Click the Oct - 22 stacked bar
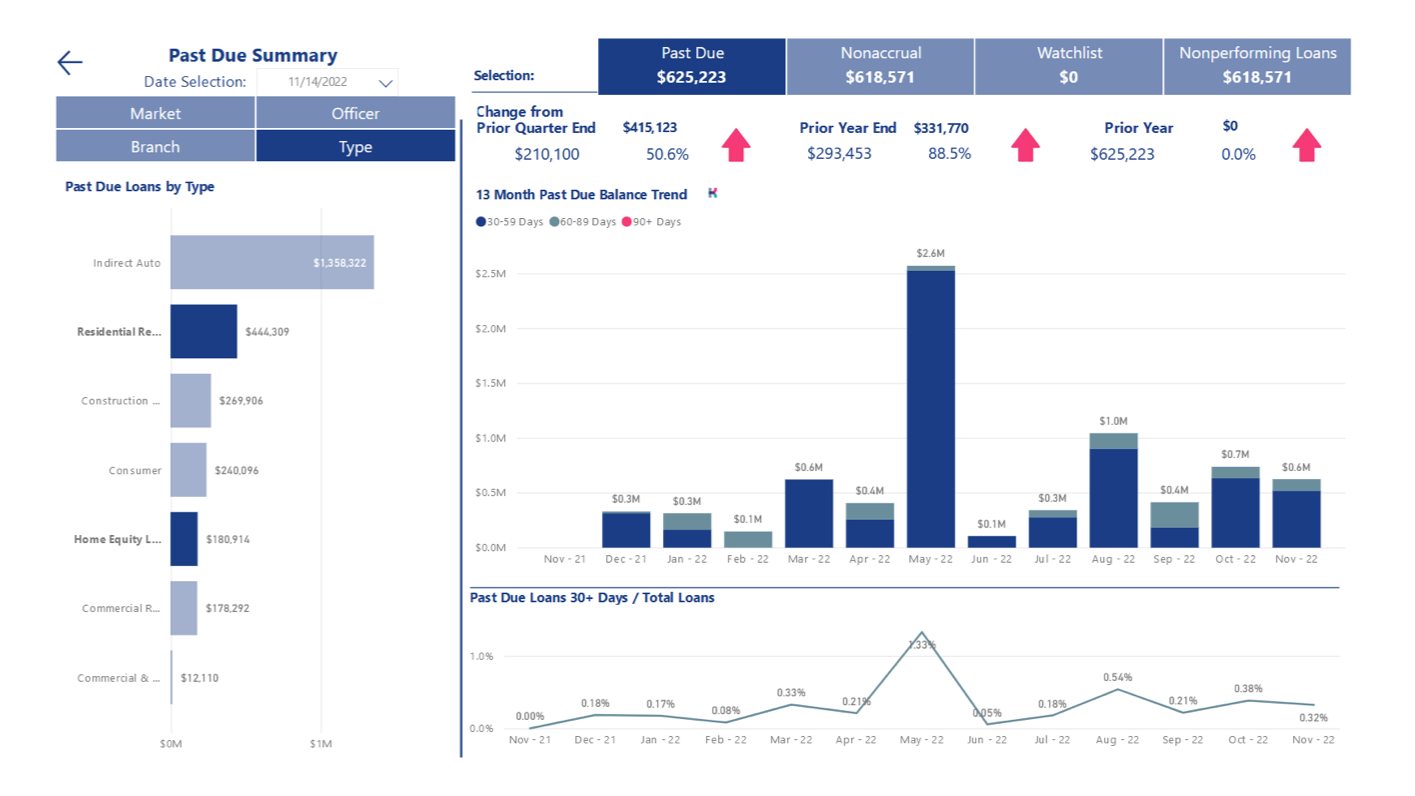 pyautogui.click(x=1236, y=508)
